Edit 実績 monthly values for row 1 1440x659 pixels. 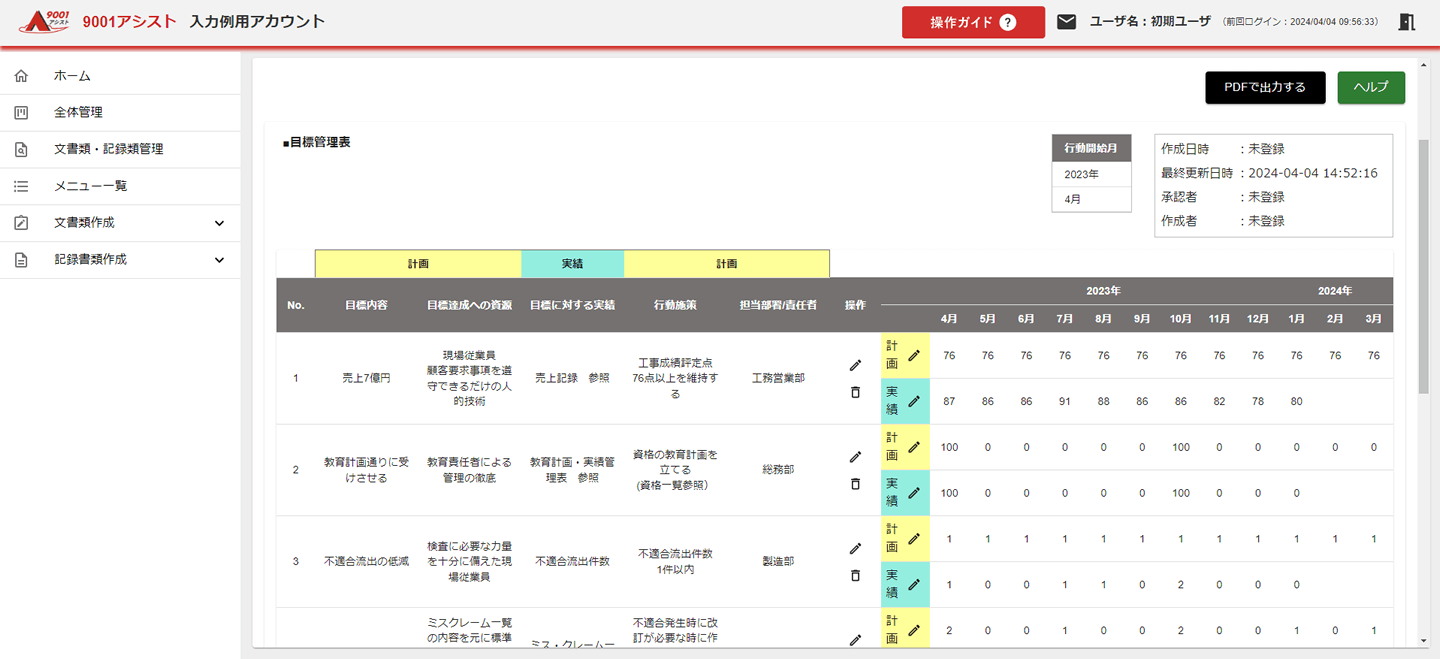(914, 401)
